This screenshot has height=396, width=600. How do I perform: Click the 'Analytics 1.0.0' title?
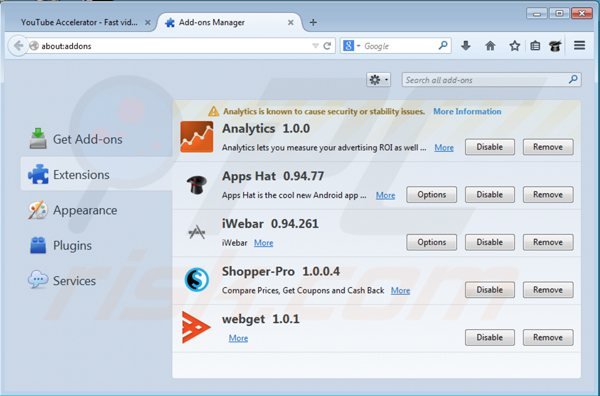coord(266,129)
